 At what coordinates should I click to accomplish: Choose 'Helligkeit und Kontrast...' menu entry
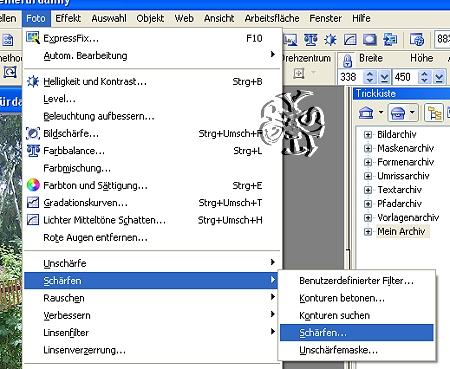[x=152, y=82]
